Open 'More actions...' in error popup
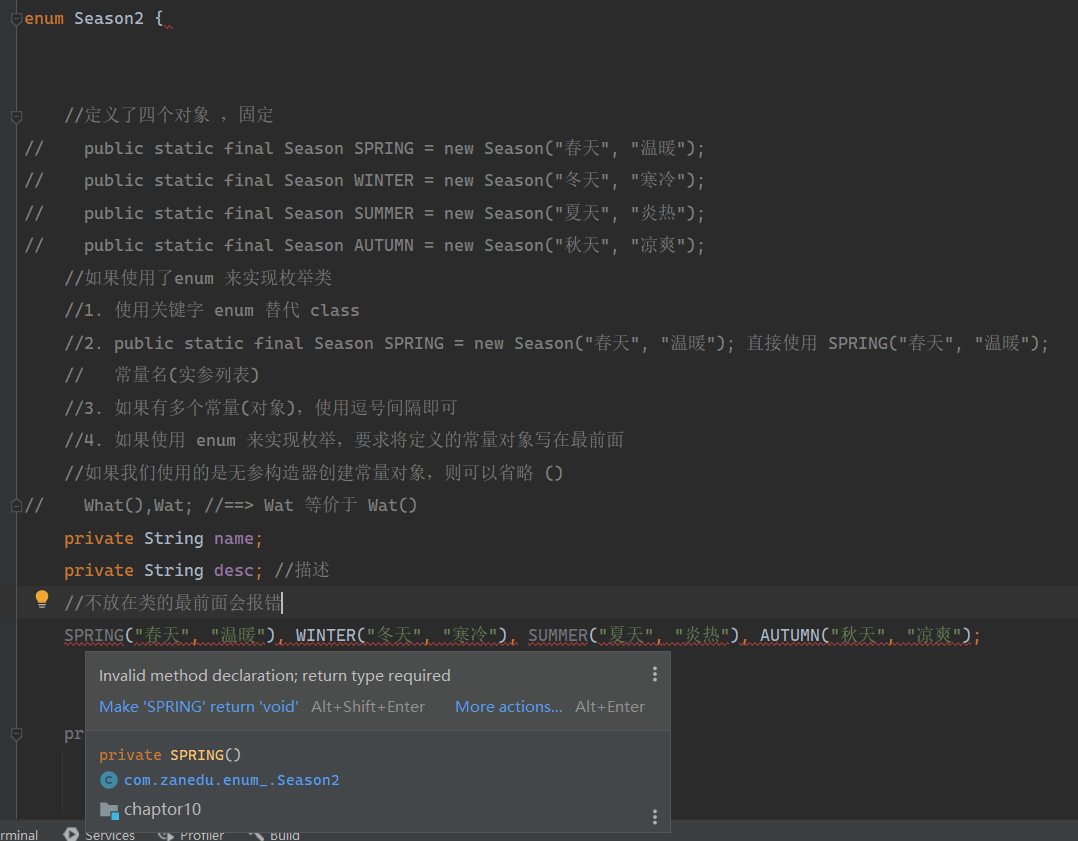1078x841 pixels. (509, 706)
